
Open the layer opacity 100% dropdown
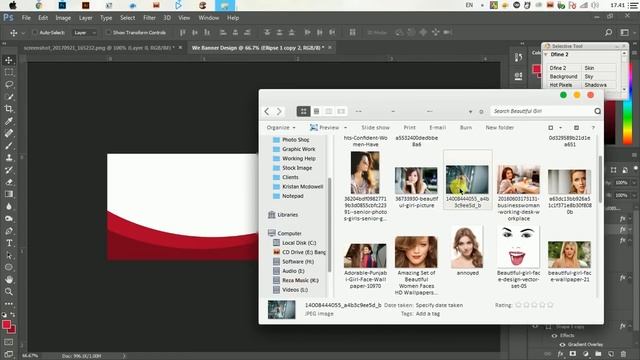point(633,182)
